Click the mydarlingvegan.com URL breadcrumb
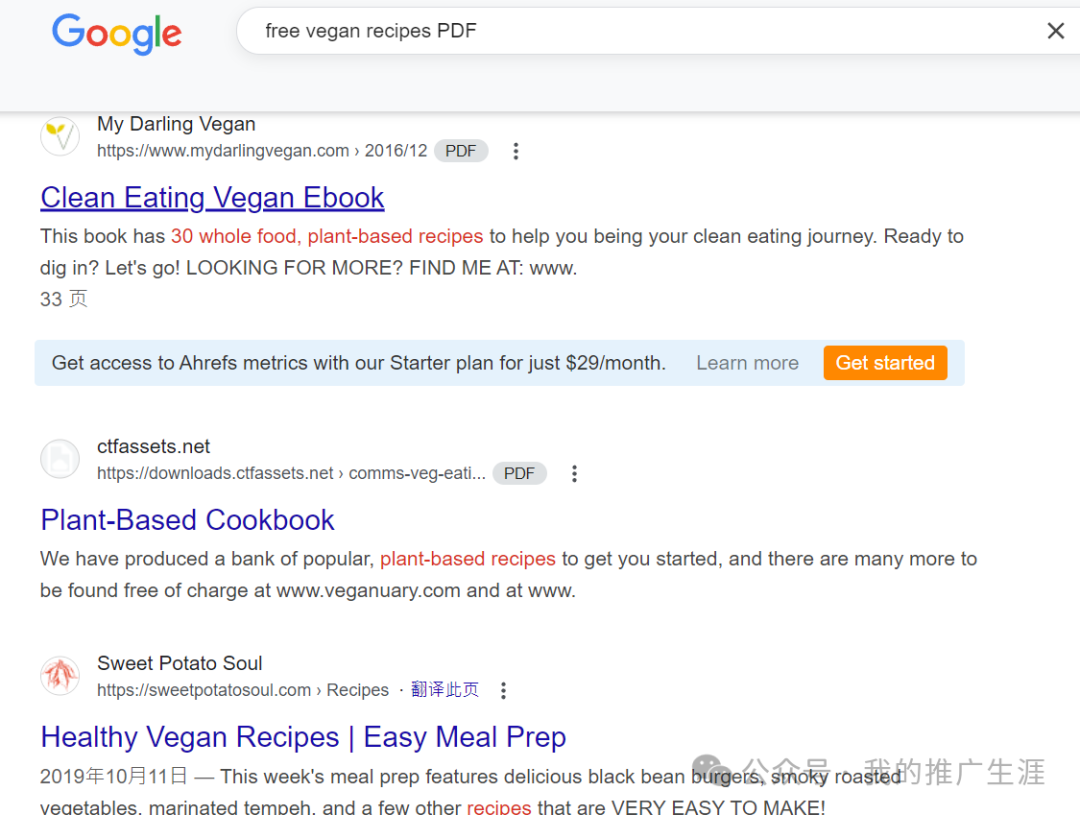 (262, 151)
